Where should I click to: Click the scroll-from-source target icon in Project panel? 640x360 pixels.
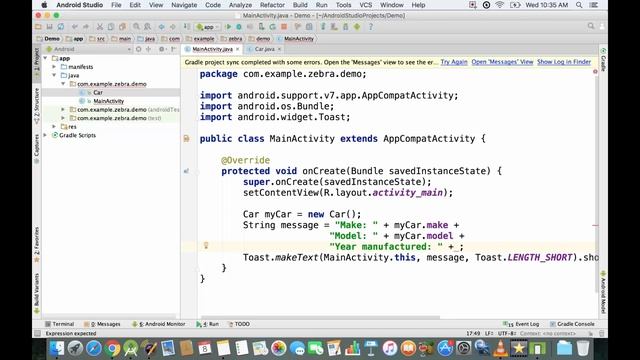tap(139, 49)
